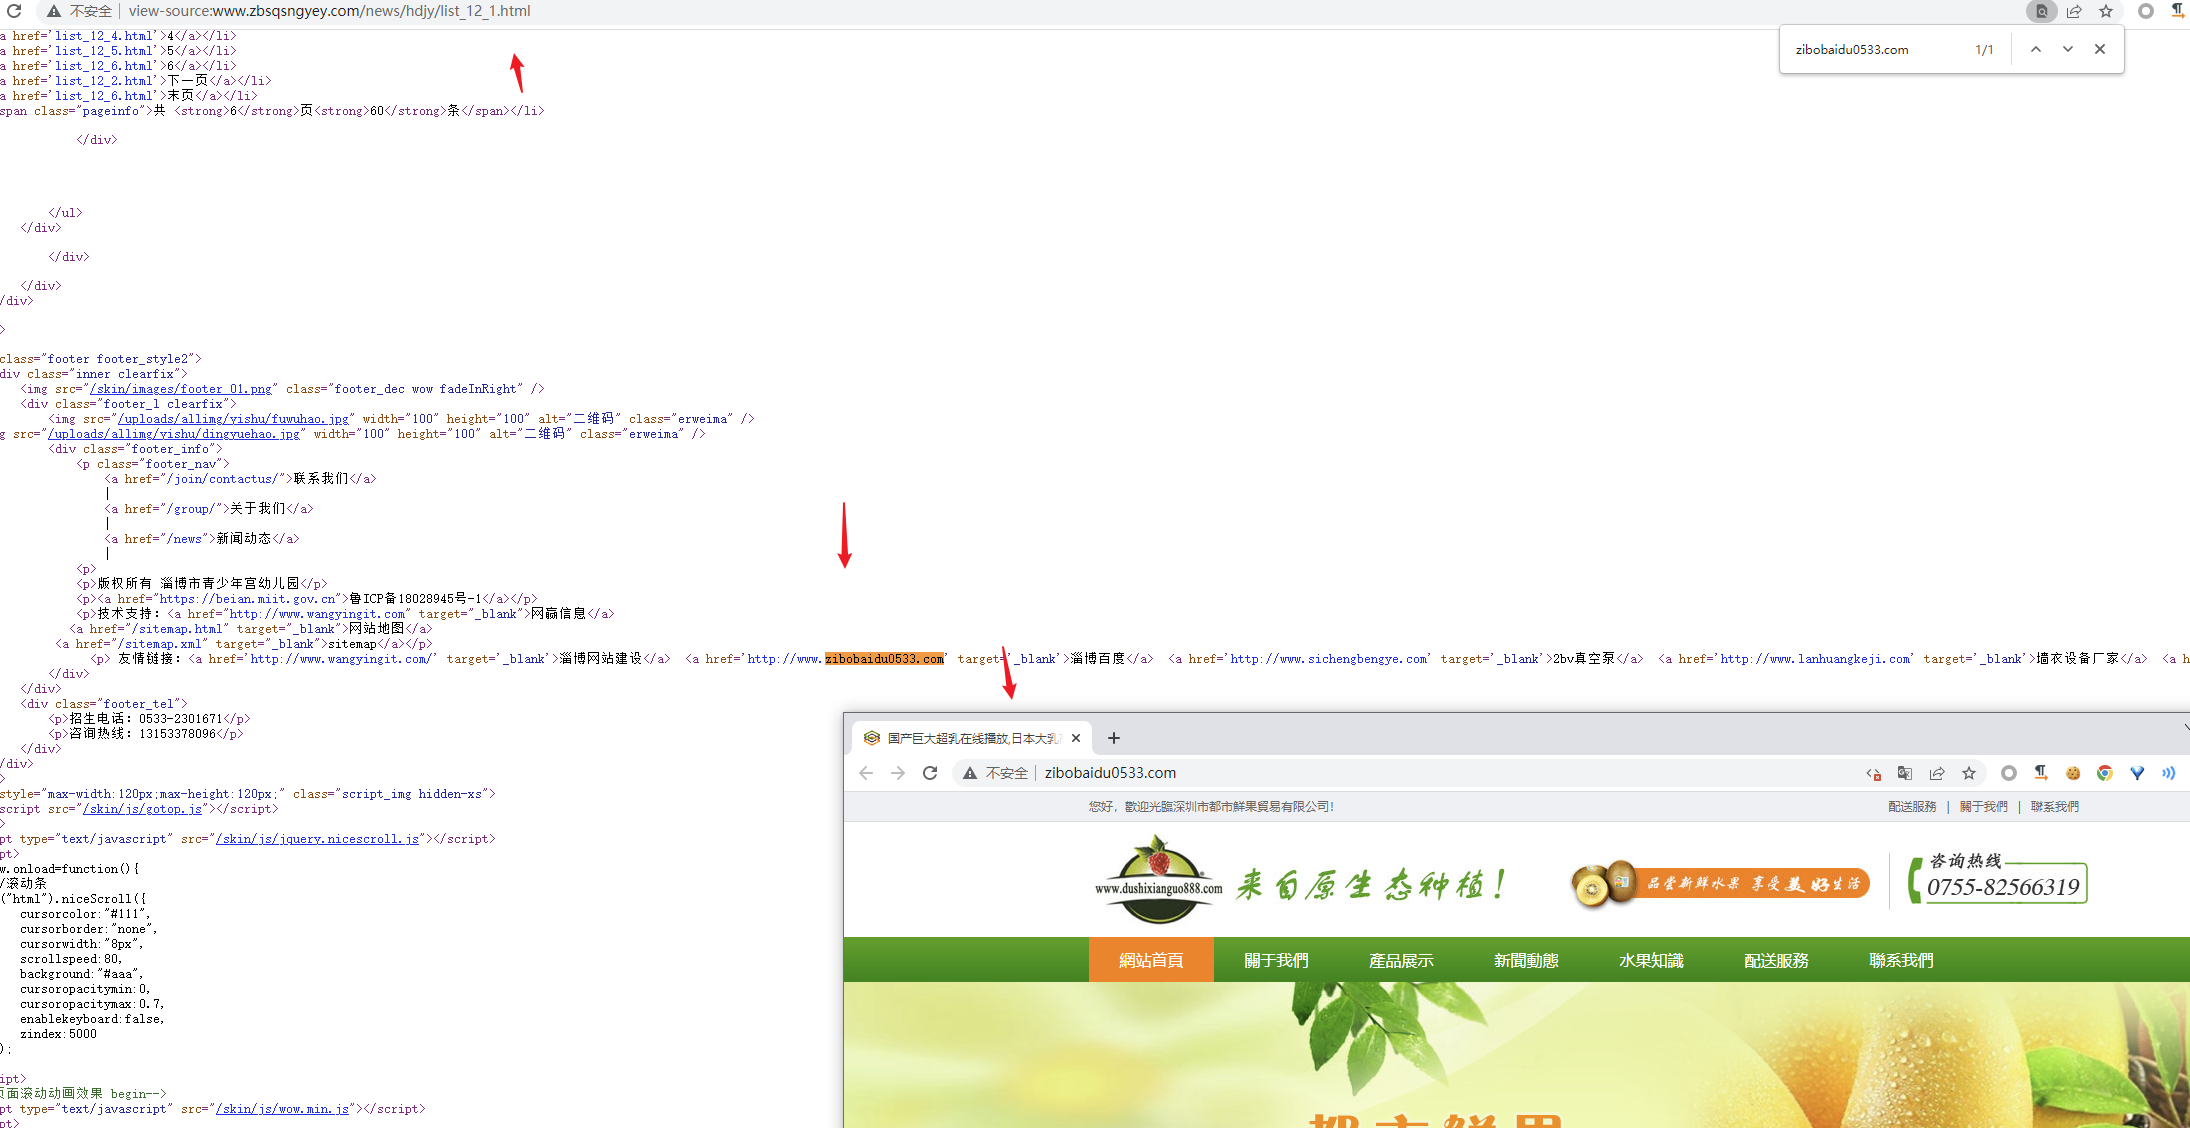The height and width of the screenshot is (1128, 2190).
Task: Click the 0755-82566319 hotline number
Action: (2003, 887)
